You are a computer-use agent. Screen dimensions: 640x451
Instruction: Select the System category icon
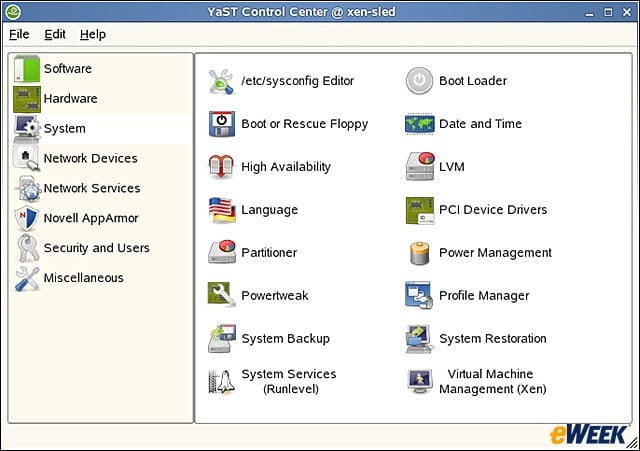27,129
